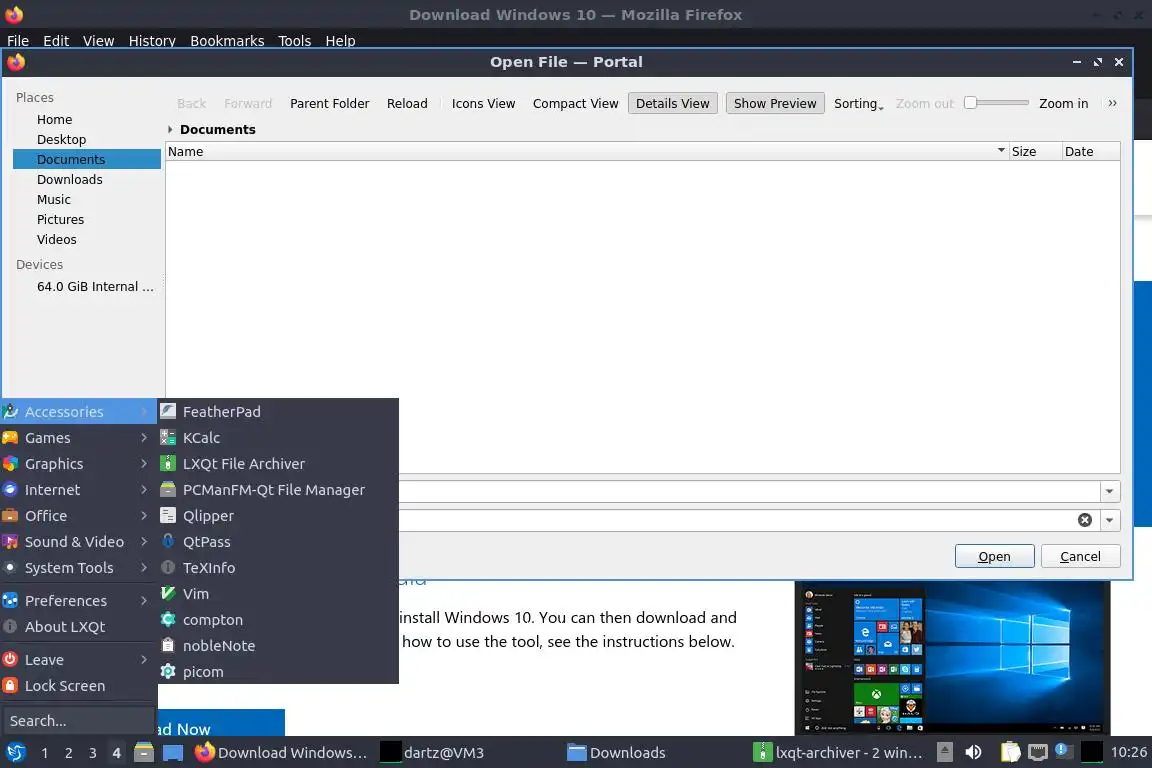The height and width of the screenshot is (768, 1152).
Task: Switch to dartz@VM3 terminal in the taskbar
Action: [x=433, y=753]
